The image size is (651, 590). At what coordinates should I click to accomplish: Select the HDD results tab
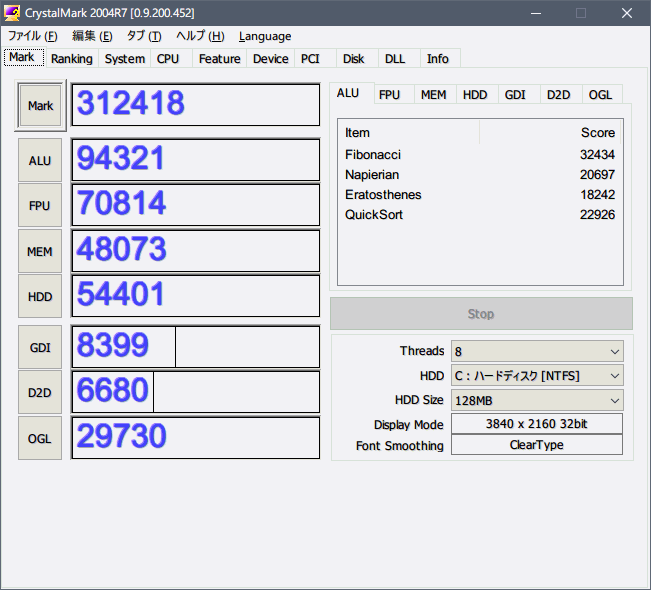pos(475,95)
